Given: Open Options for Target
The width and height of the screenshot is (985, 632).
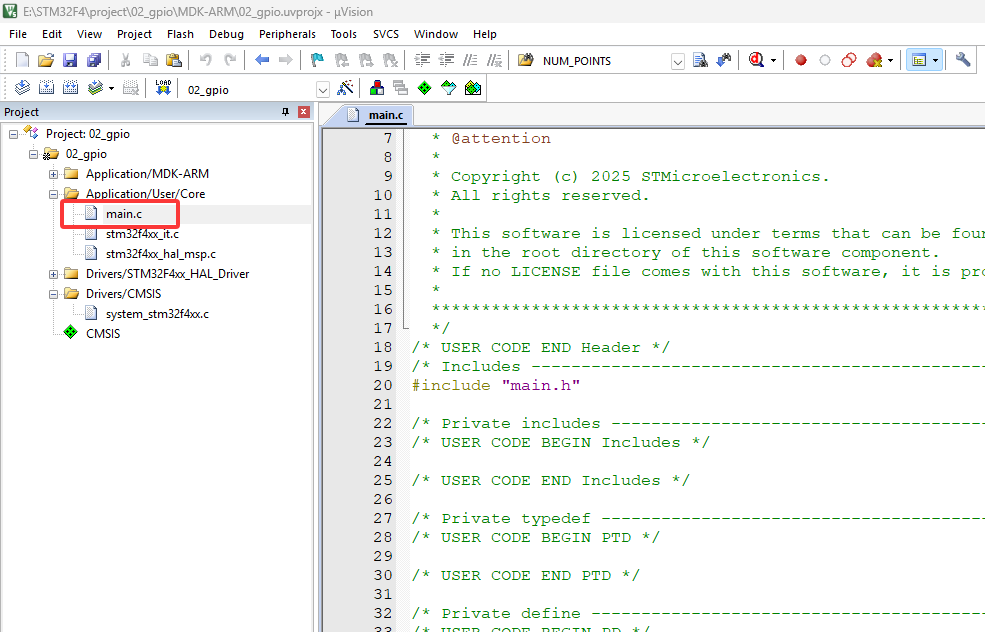Looking at the screenshot, I should (345, 88).
